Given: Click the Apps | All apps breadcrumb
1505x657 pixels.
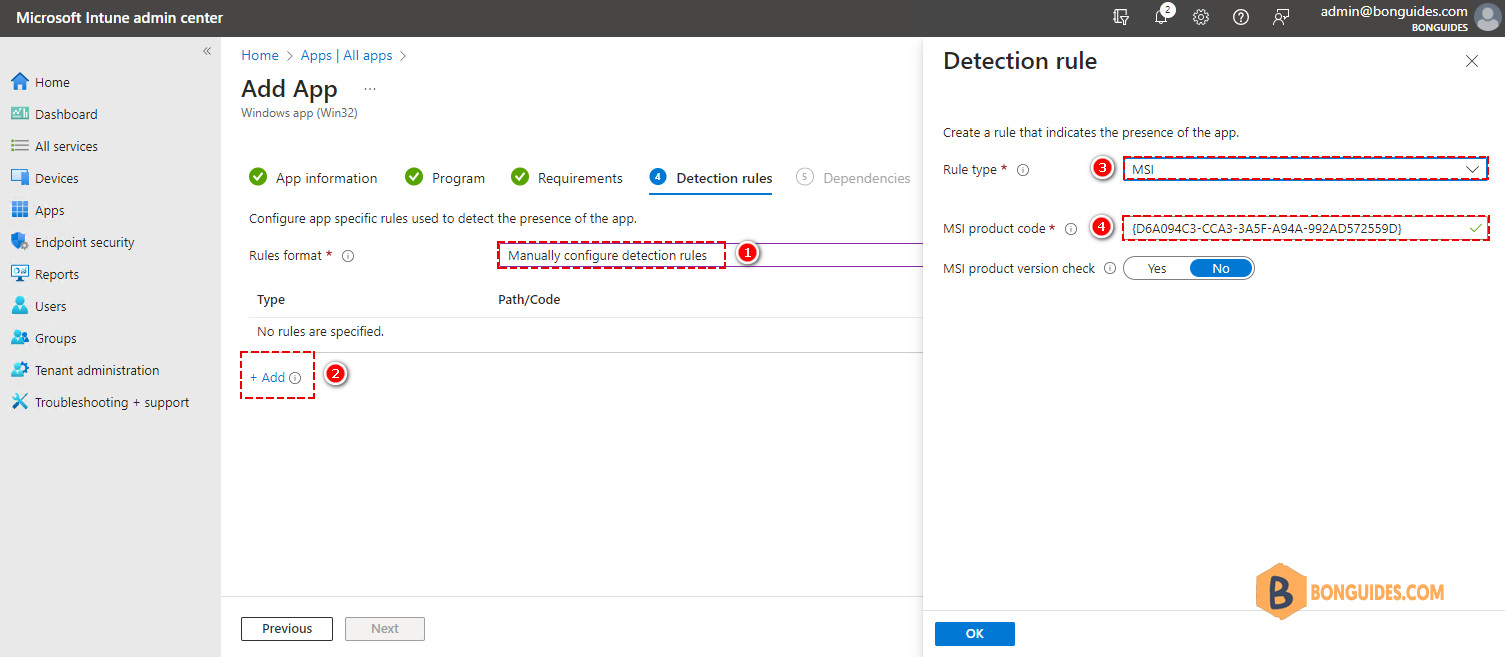Looking at the screenshot, I should click(347, 55).
